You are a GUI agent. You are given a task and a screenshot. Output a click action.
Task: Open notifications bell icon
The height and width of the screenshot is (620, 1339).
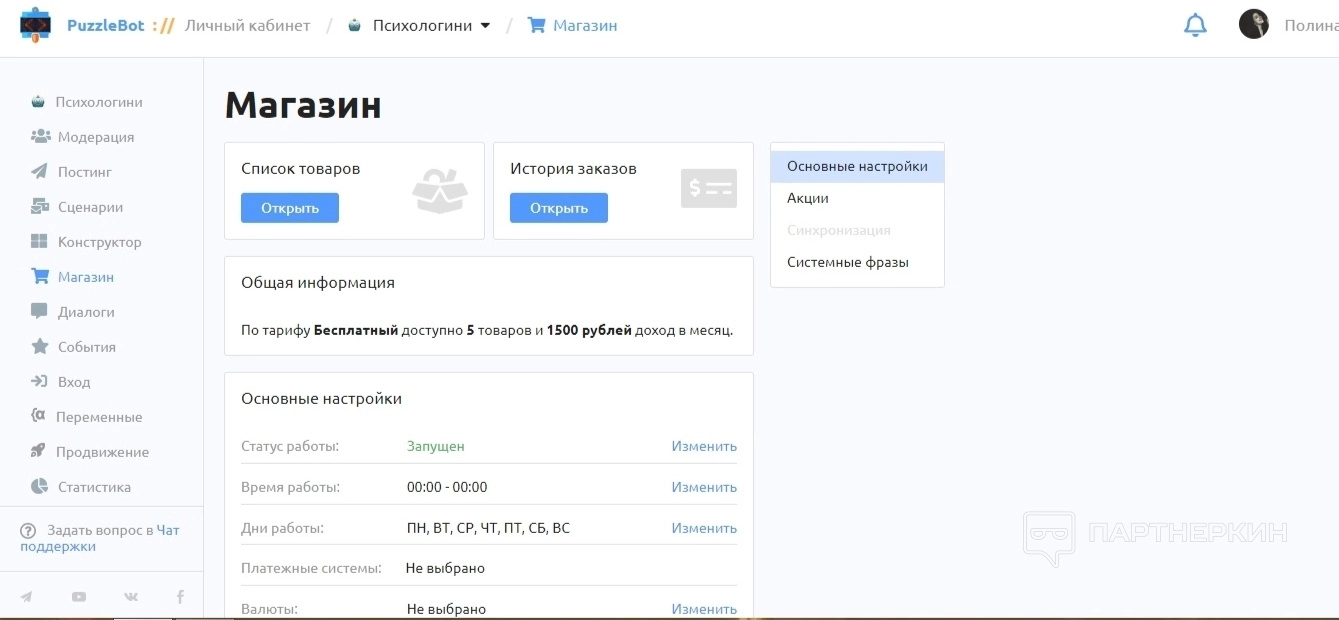point(1195,25)
